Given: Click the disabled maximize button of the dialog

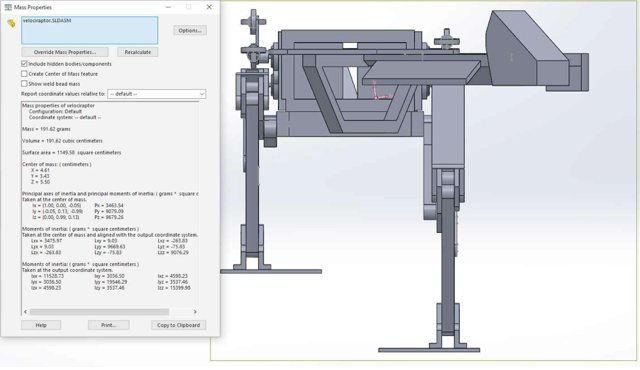Looking at the screenshot, I should coord(189,7).
